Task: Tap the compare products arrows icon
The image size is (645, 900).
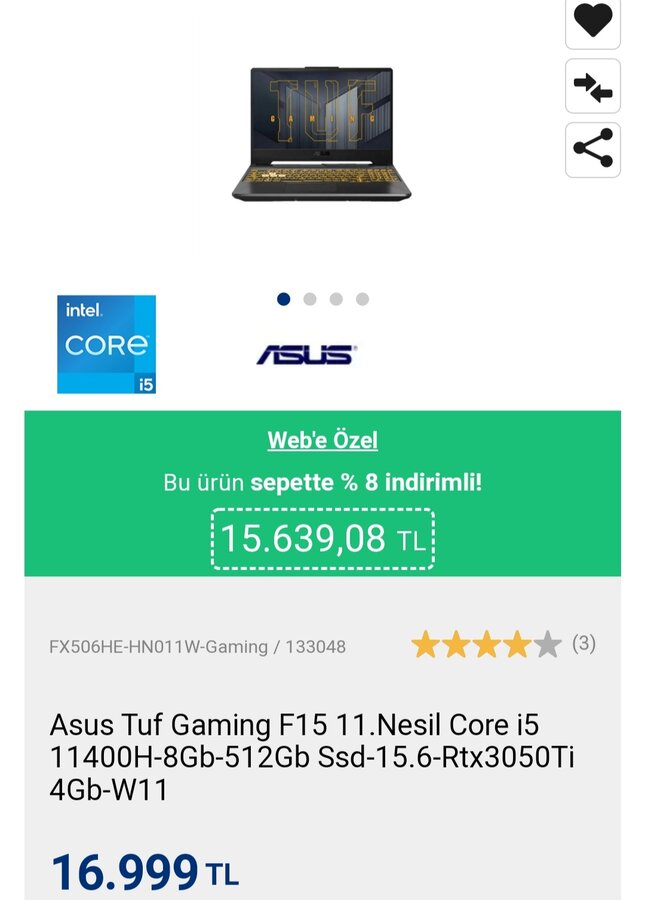Action: (593, 86)
